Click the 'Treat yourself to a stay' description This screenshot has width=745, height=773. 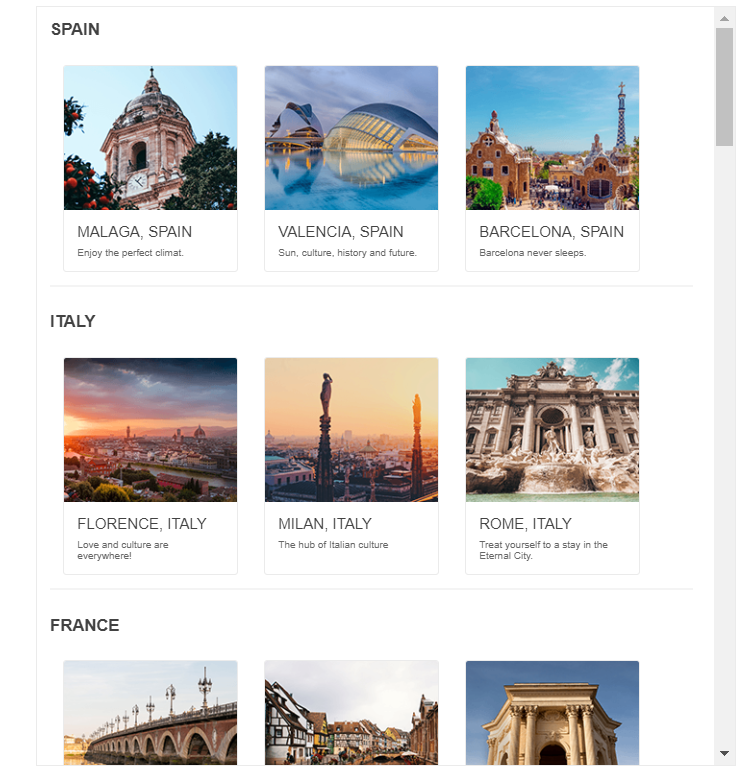[x=543, y=551]
